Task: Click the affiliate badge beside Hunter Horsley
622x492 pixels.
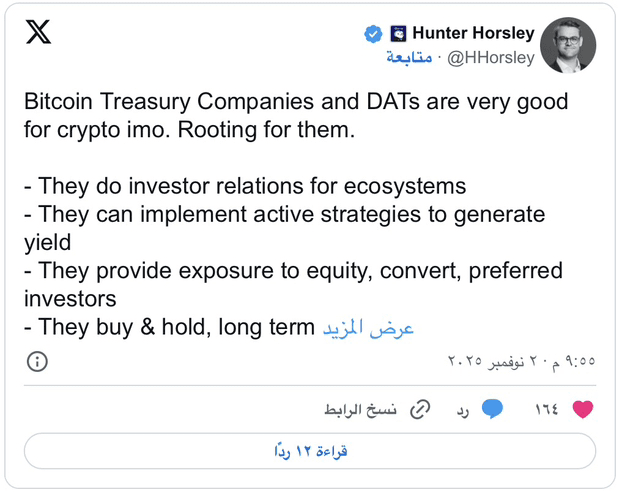Action: point(398,34)
